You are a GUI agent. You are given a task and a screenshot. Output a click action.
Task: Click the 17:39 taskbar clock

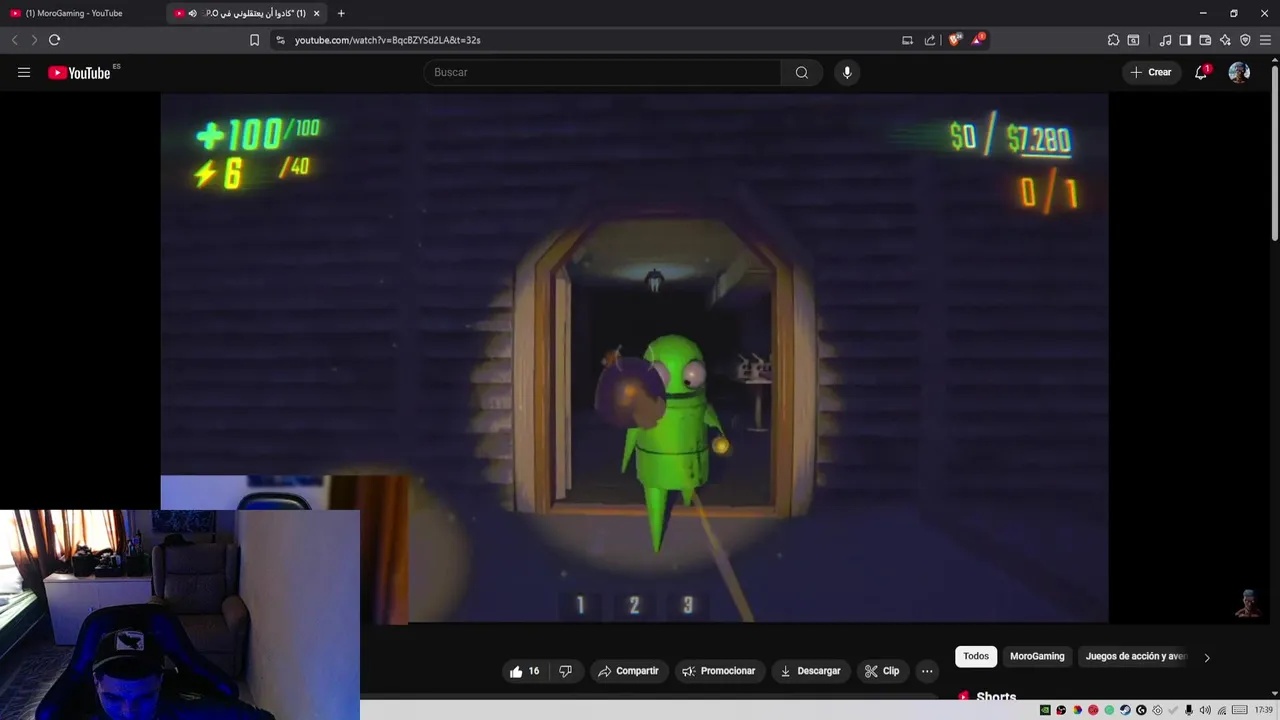1263,710
